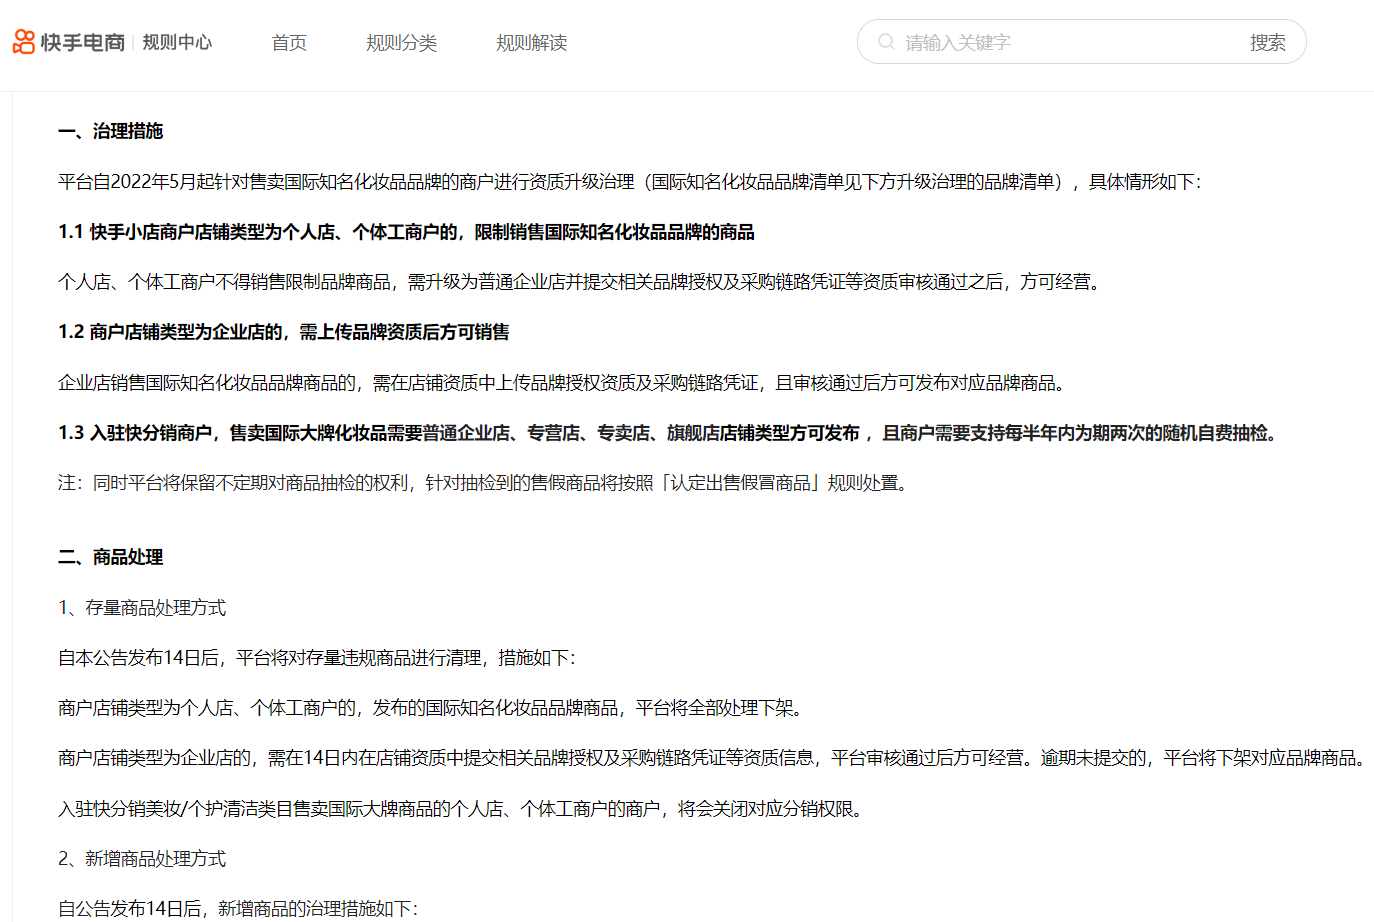Click the 快手电商 brand text
Image resolution: width=1374 pixels, height=922 pixels.
83,42
